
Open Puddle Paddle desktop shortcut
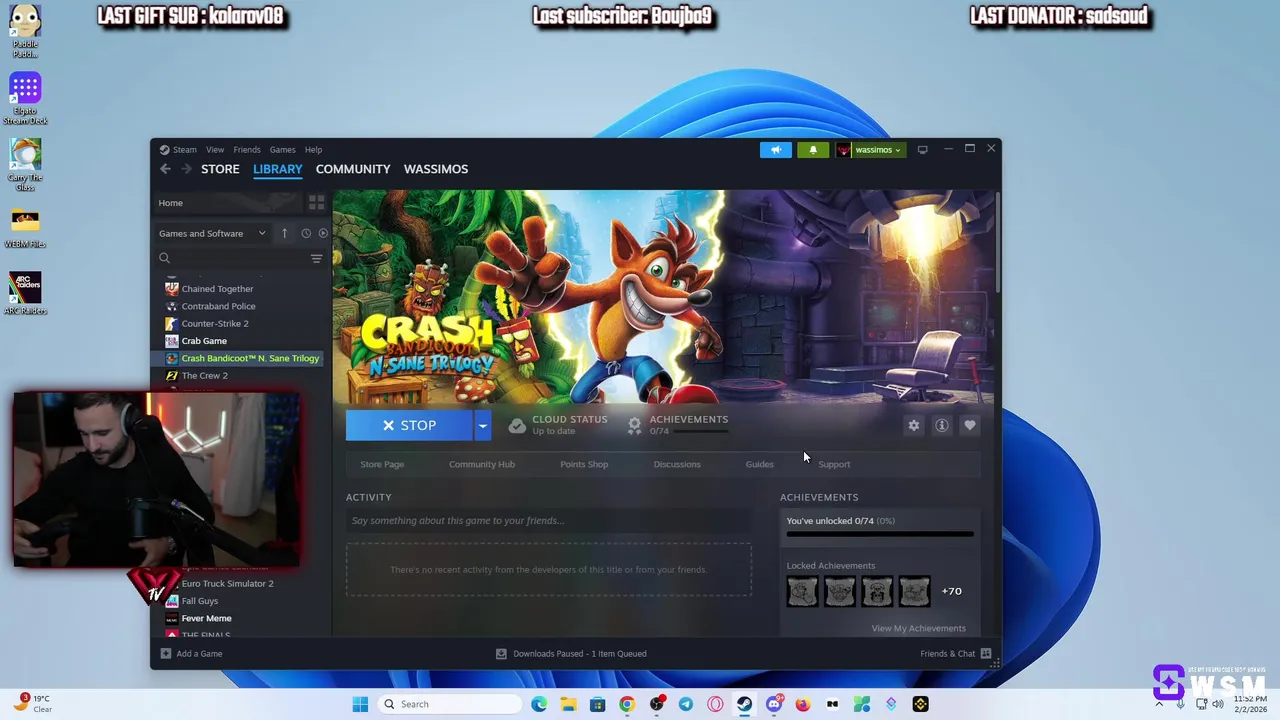click(x=25, y=31)
